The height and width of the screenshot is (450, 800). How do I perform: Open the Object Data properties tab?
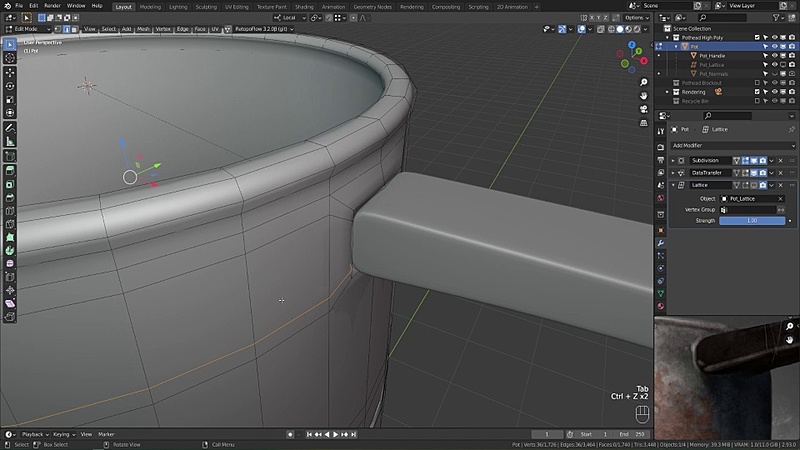tap(661, 293)
